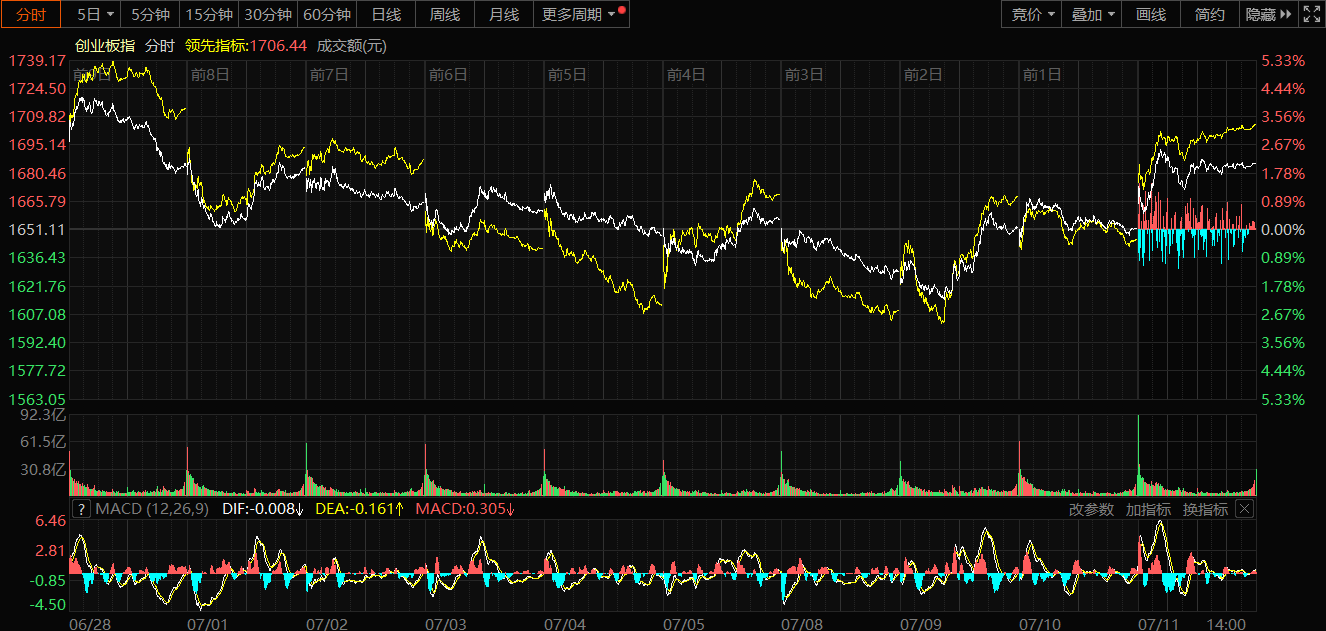Click the 前6日 day marker

(x=448, y=74)
